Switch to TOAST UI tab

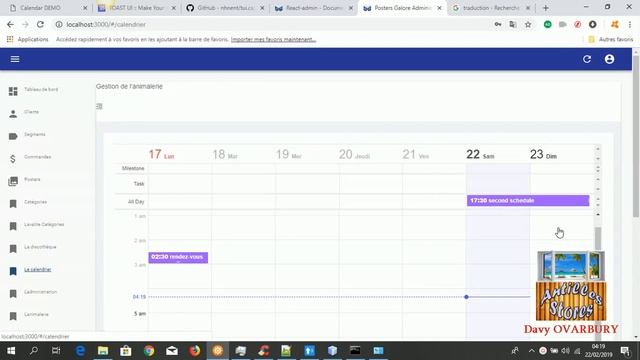pyautogui.click(x=137, y=8)
